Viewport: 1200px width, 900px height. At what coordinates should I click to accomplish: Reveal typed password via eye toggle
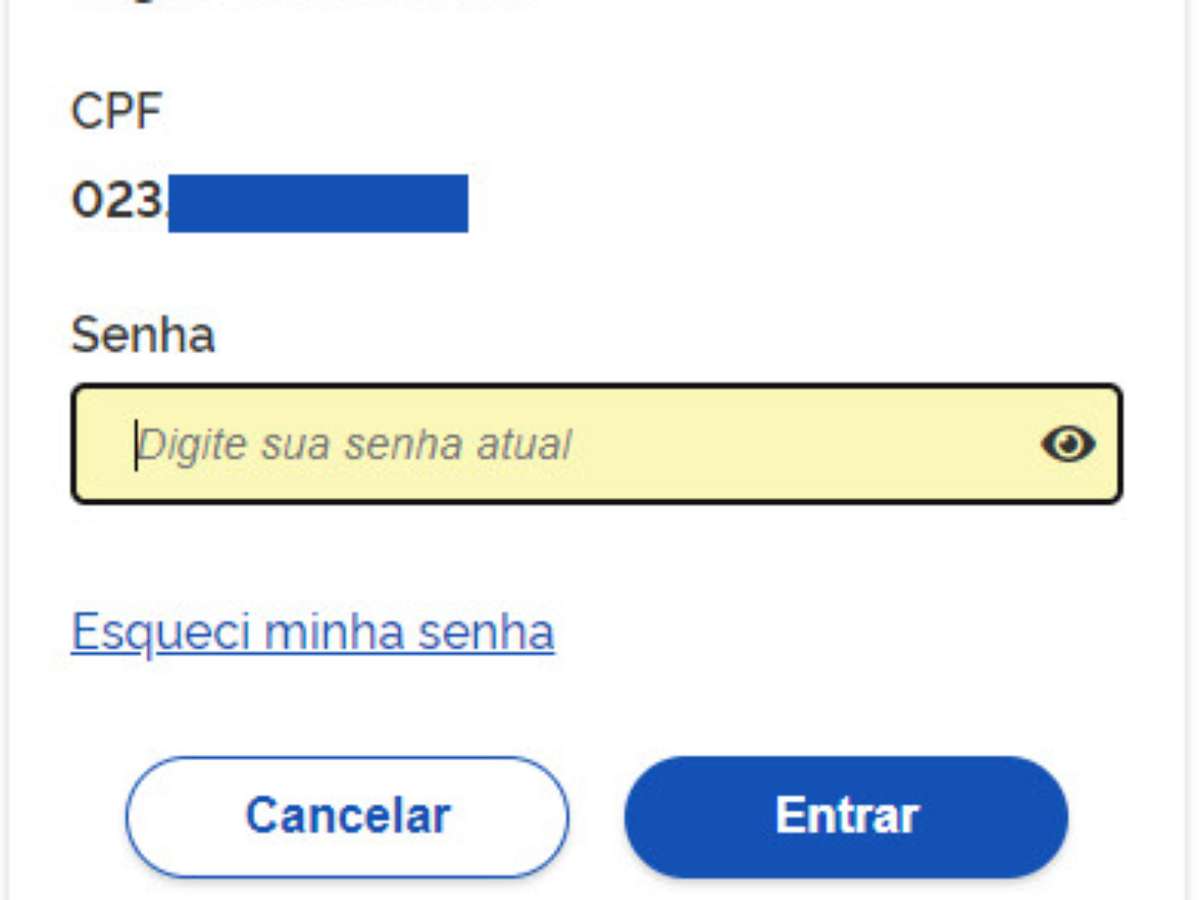coord(1067,444)
